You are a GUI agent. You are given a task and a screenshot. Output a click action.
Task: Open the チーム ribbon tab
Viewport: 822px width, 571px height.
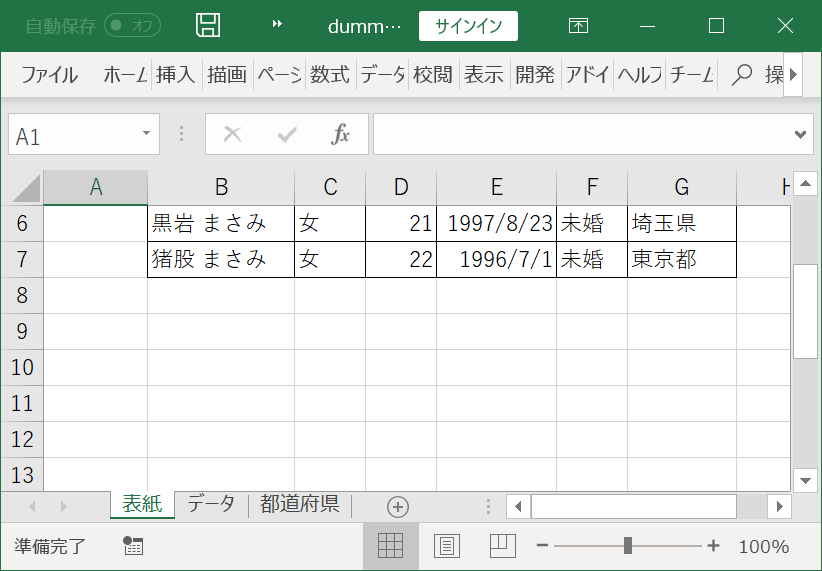click(691, 75)
